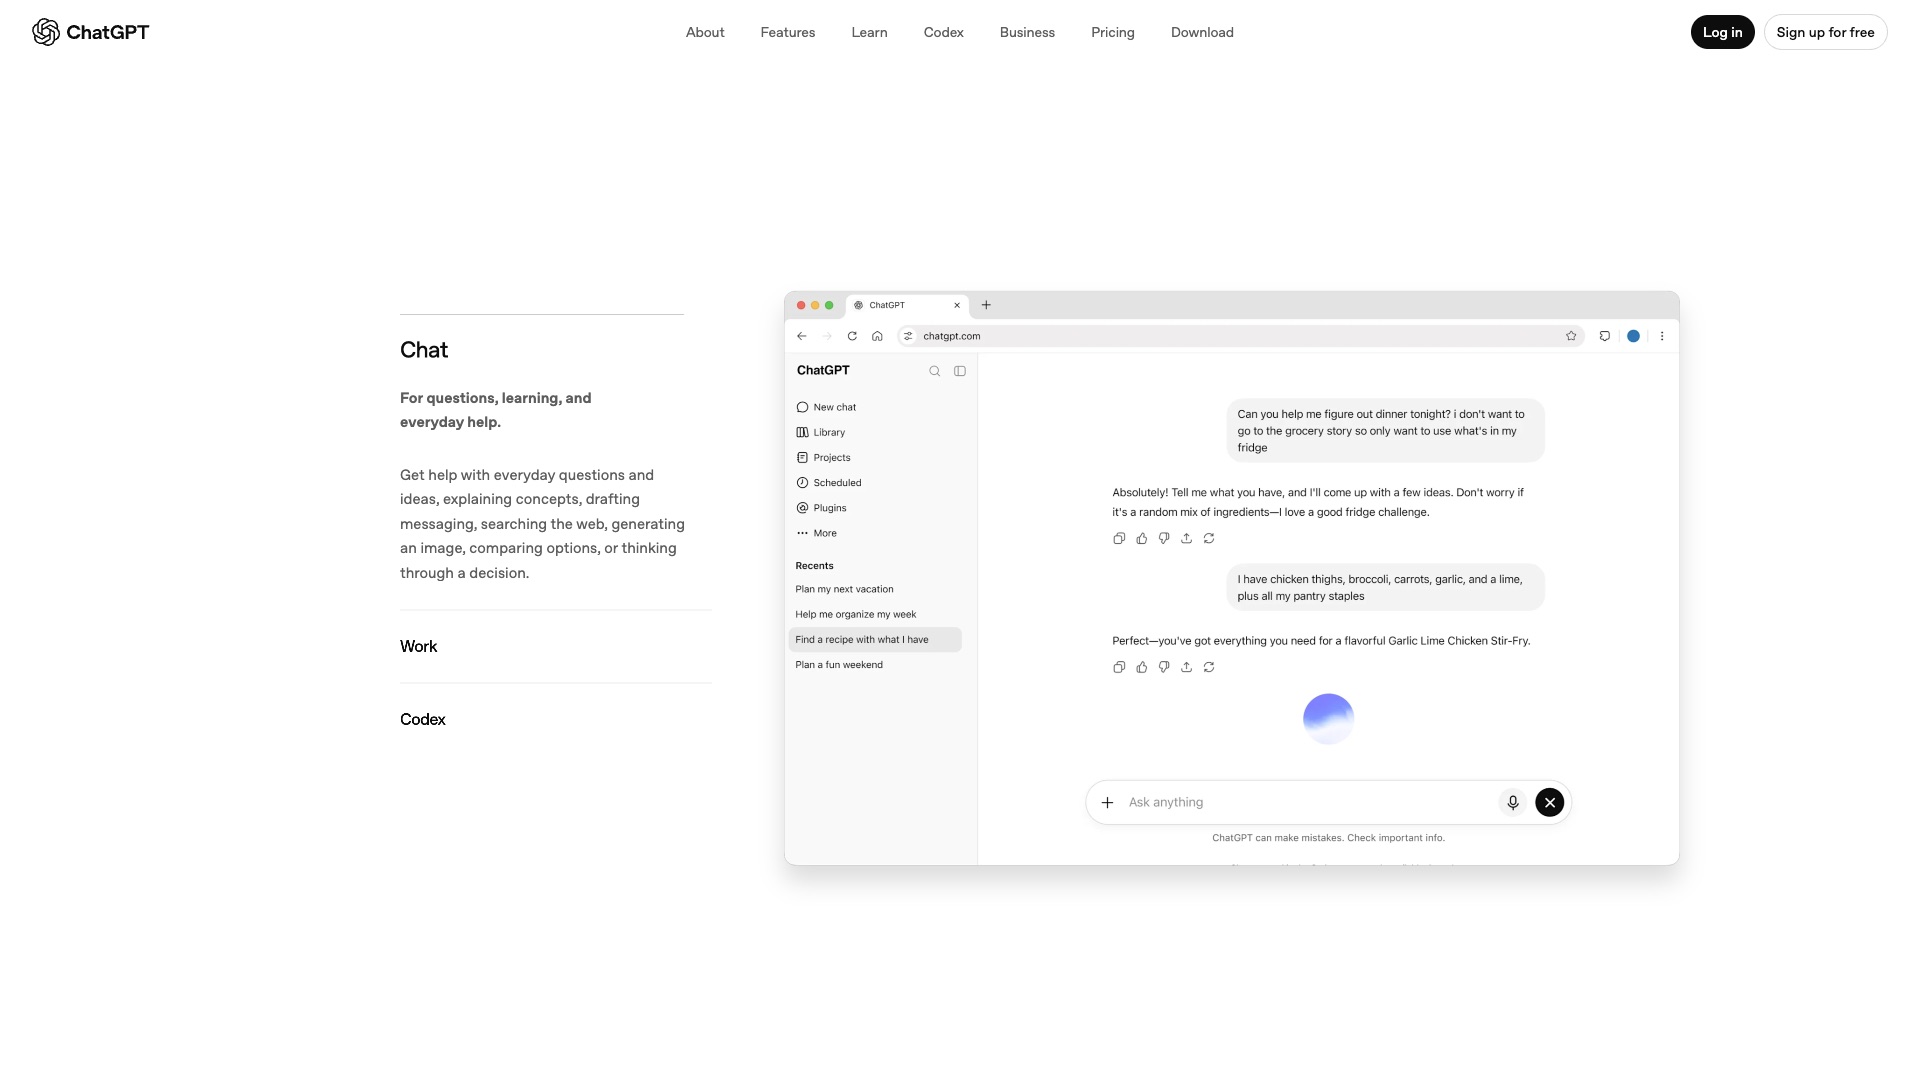1920x1080 pixels.
Task: Click the new tab plus icon
Action: (x=986, y=305)
